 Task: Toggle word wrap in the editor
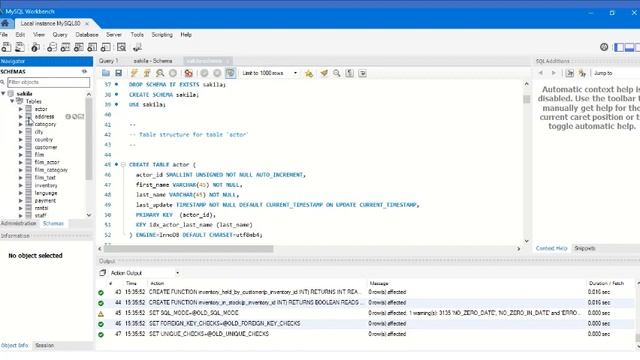362,73
